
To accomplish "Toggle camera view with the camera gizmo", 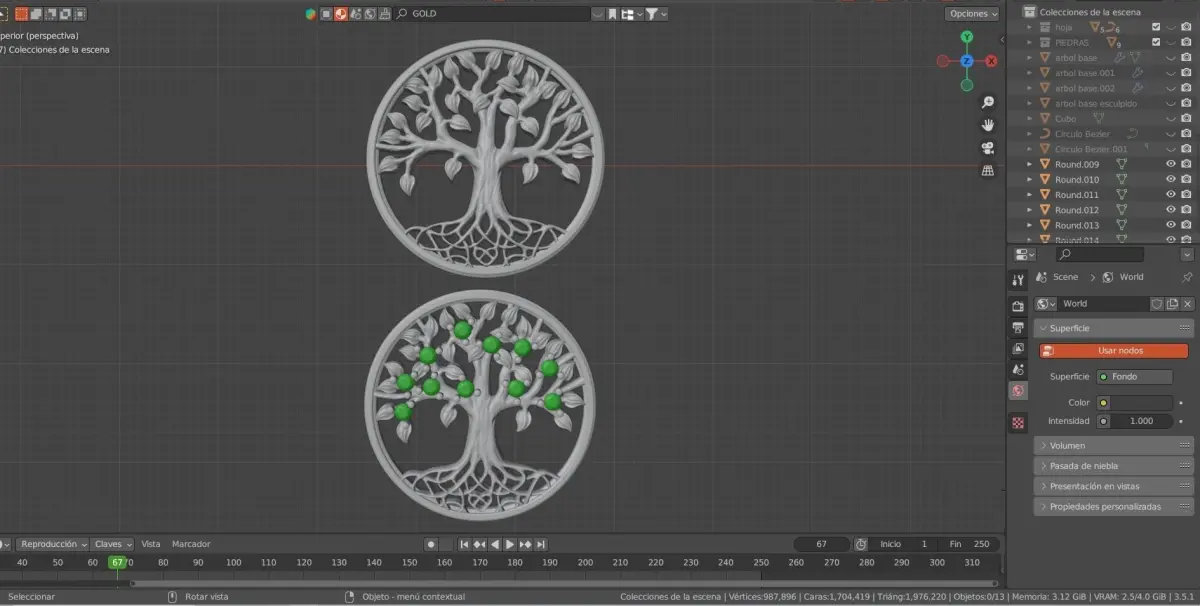I will point(988,148).
